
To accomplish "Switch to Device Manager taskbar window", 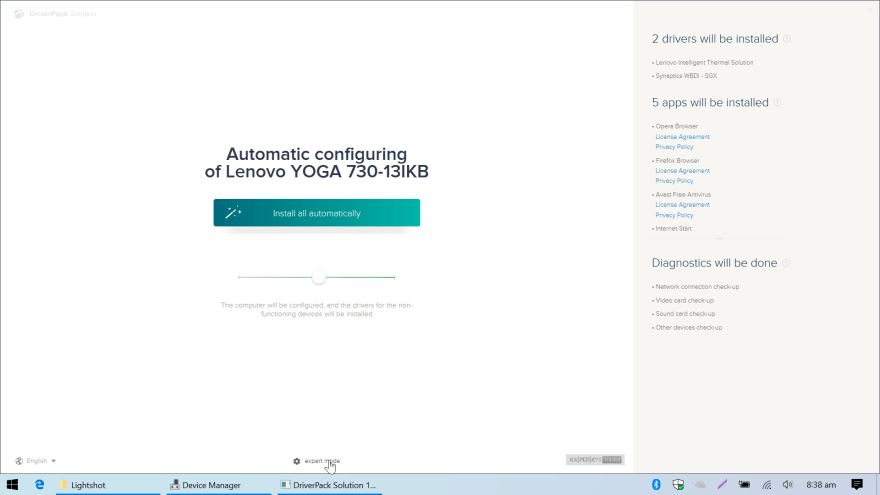I will [x=219, y=485].
